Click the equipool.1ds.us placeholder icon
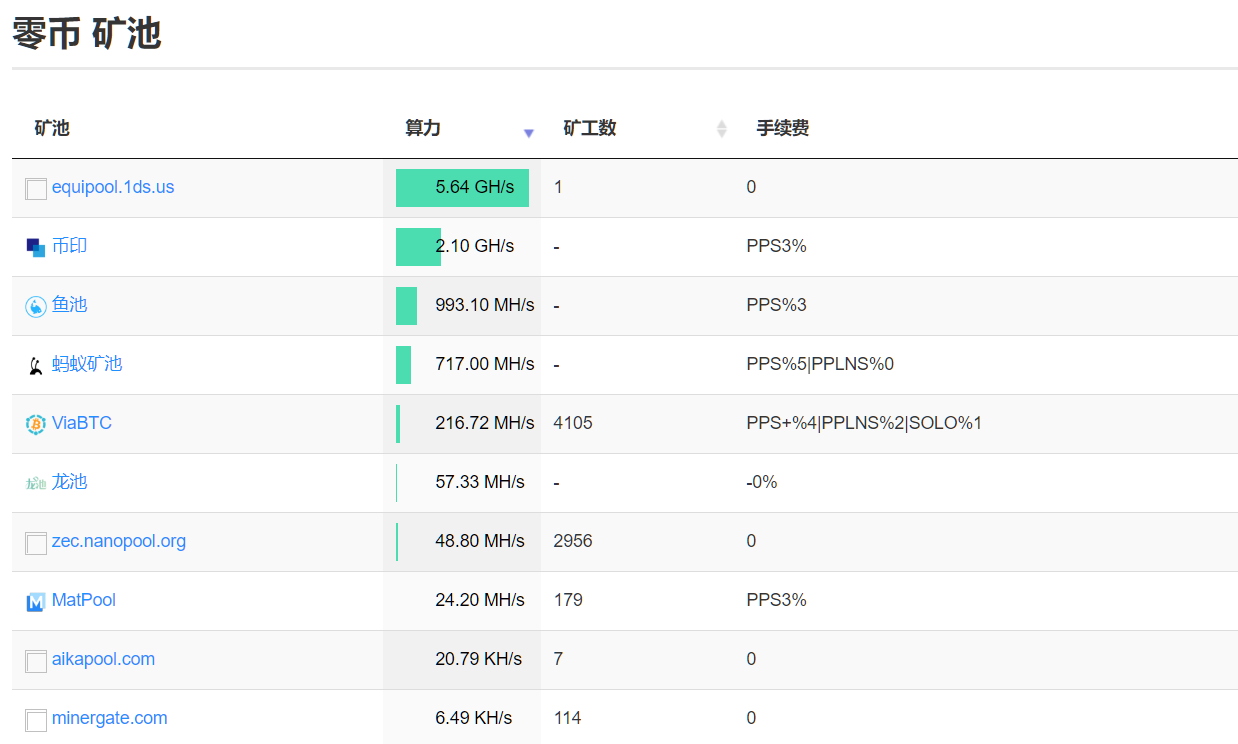 click(x=36, y=189)
